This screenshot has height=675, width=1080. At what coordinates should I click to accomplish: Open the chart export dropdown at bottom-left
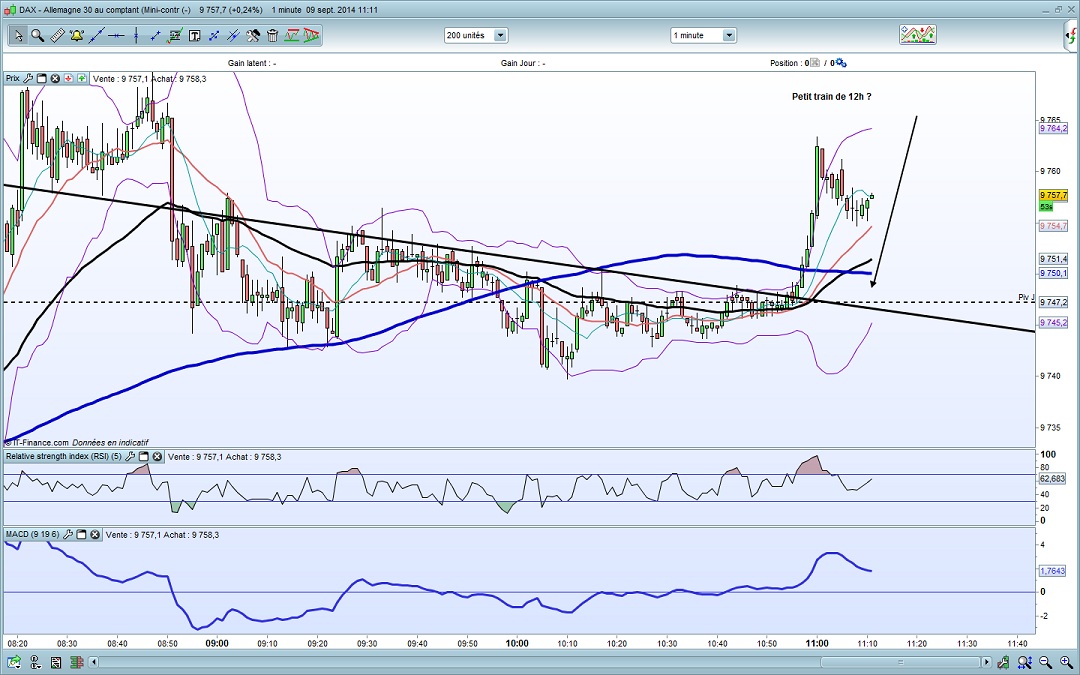[x=14, y=663]
